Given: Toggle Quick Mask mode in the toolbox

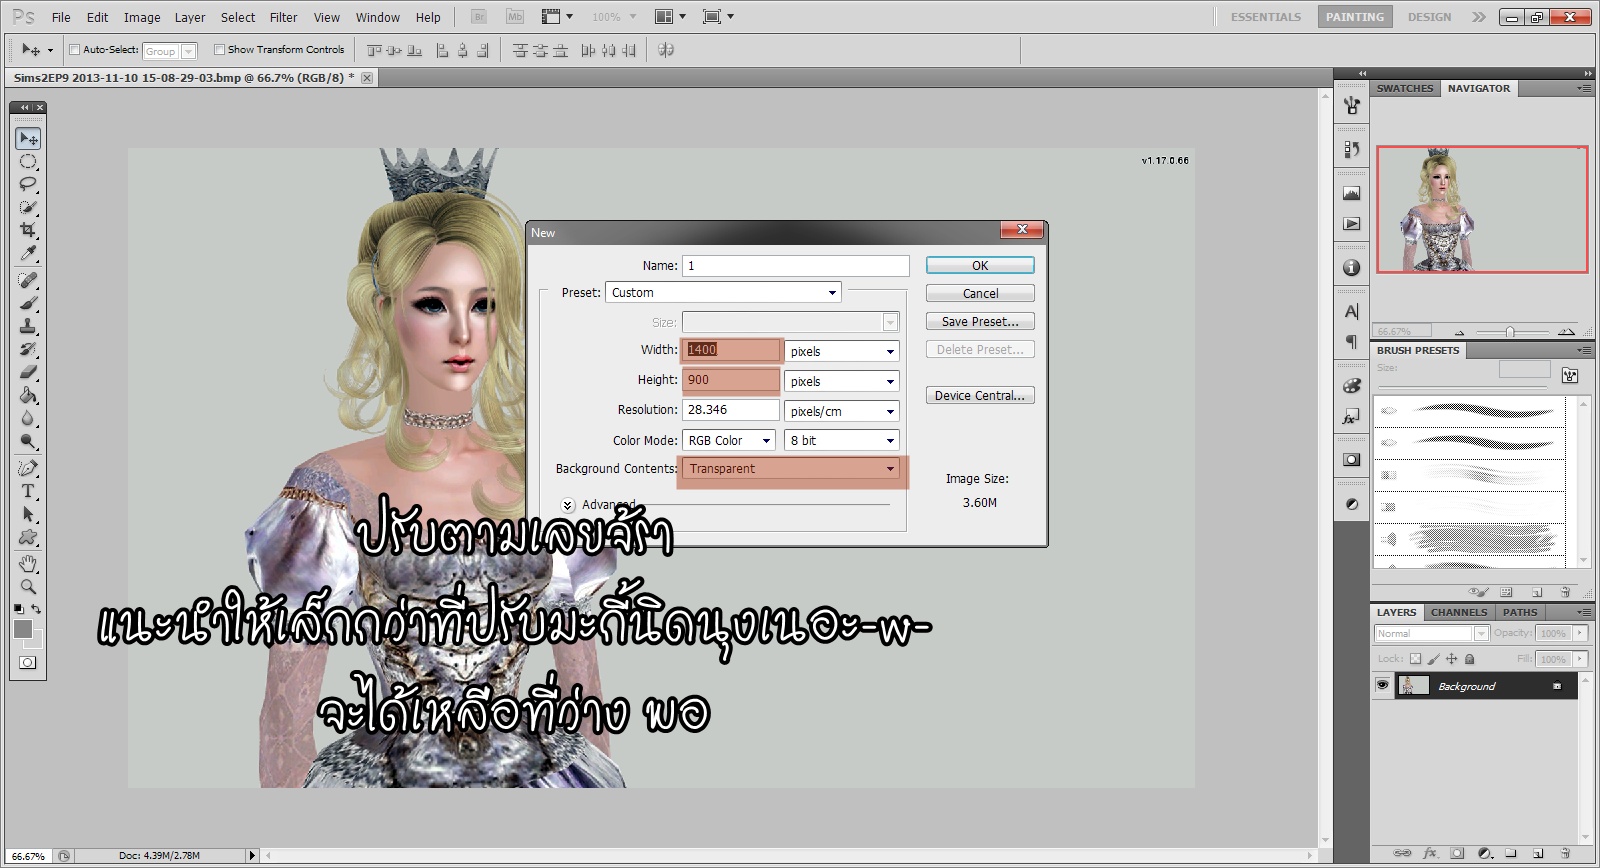Looking at the screenshot, I should [27, 662].
